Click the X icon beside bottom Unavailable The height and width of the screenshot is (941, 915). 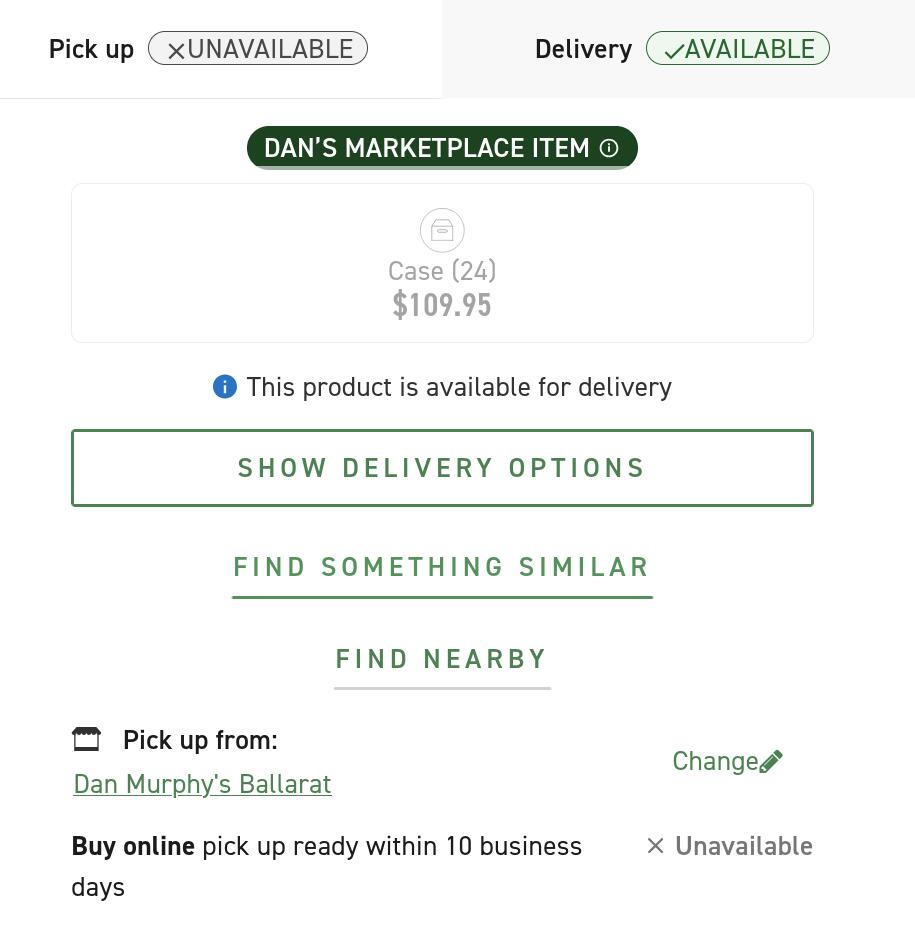(656, 846)
